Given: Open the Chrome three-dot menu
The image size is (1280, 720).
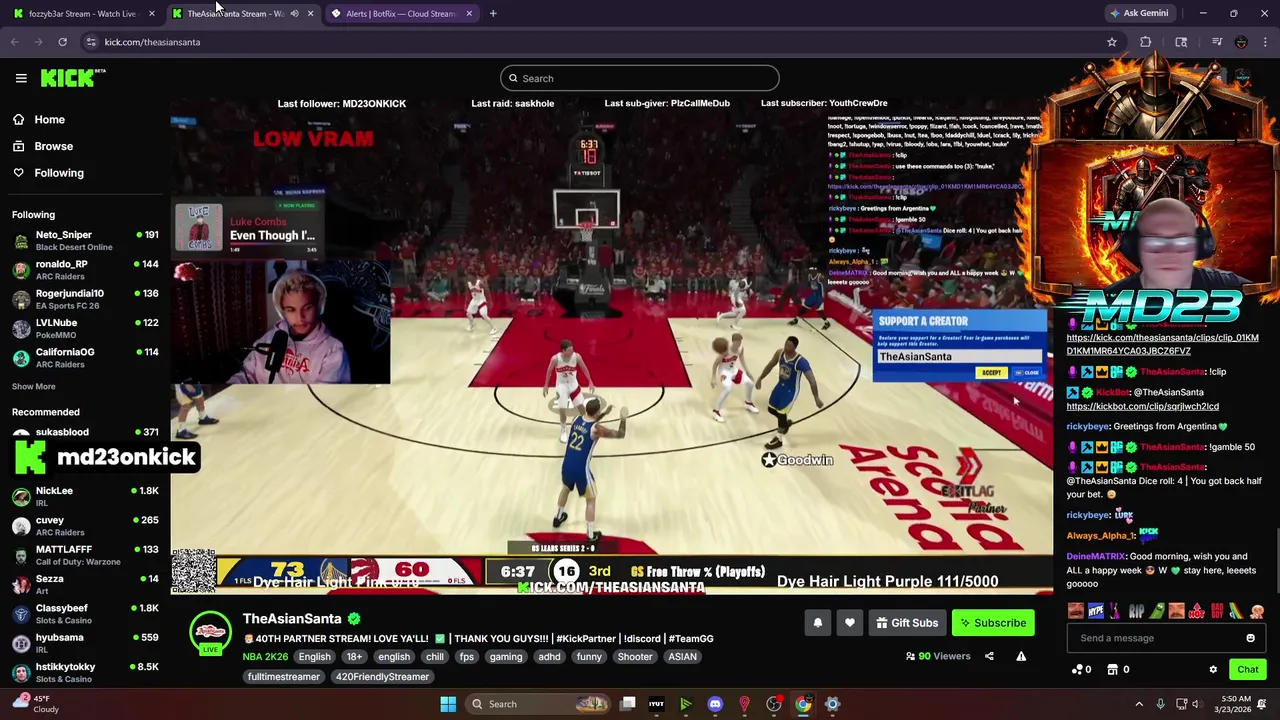Looking at the screenshot, I should point(1265,42).
